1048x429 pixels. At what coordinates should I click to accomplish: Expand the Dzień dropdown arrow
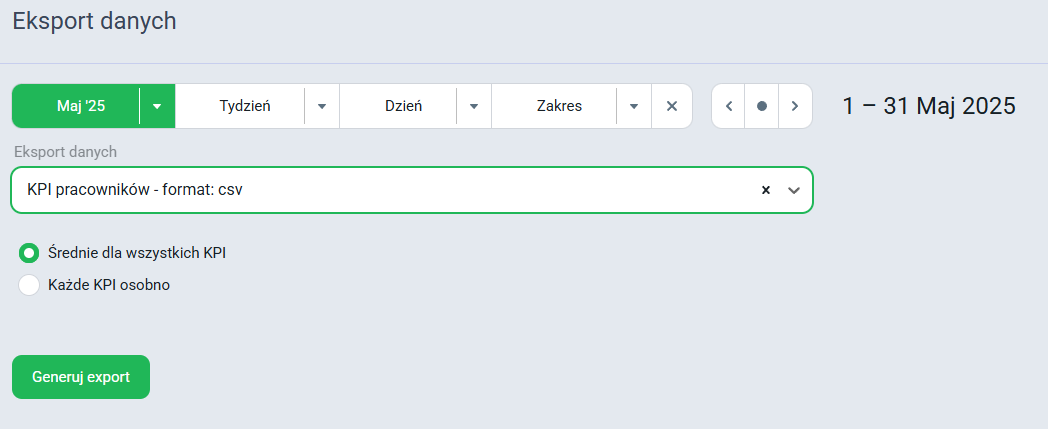click(x=474, y=106)
